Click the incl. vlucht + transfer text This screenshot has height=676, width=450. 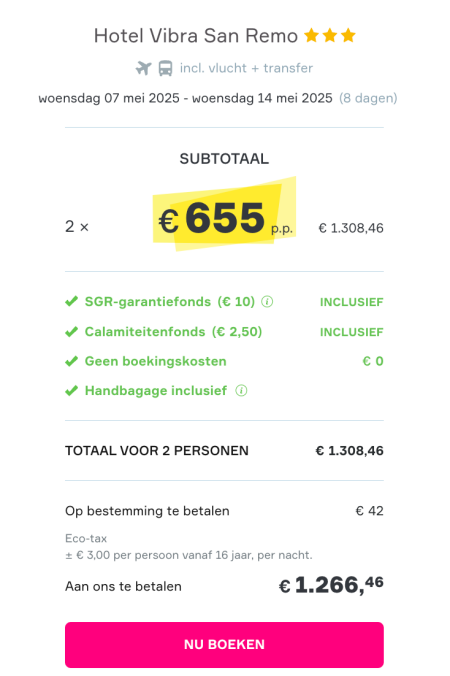pos(246,68)
